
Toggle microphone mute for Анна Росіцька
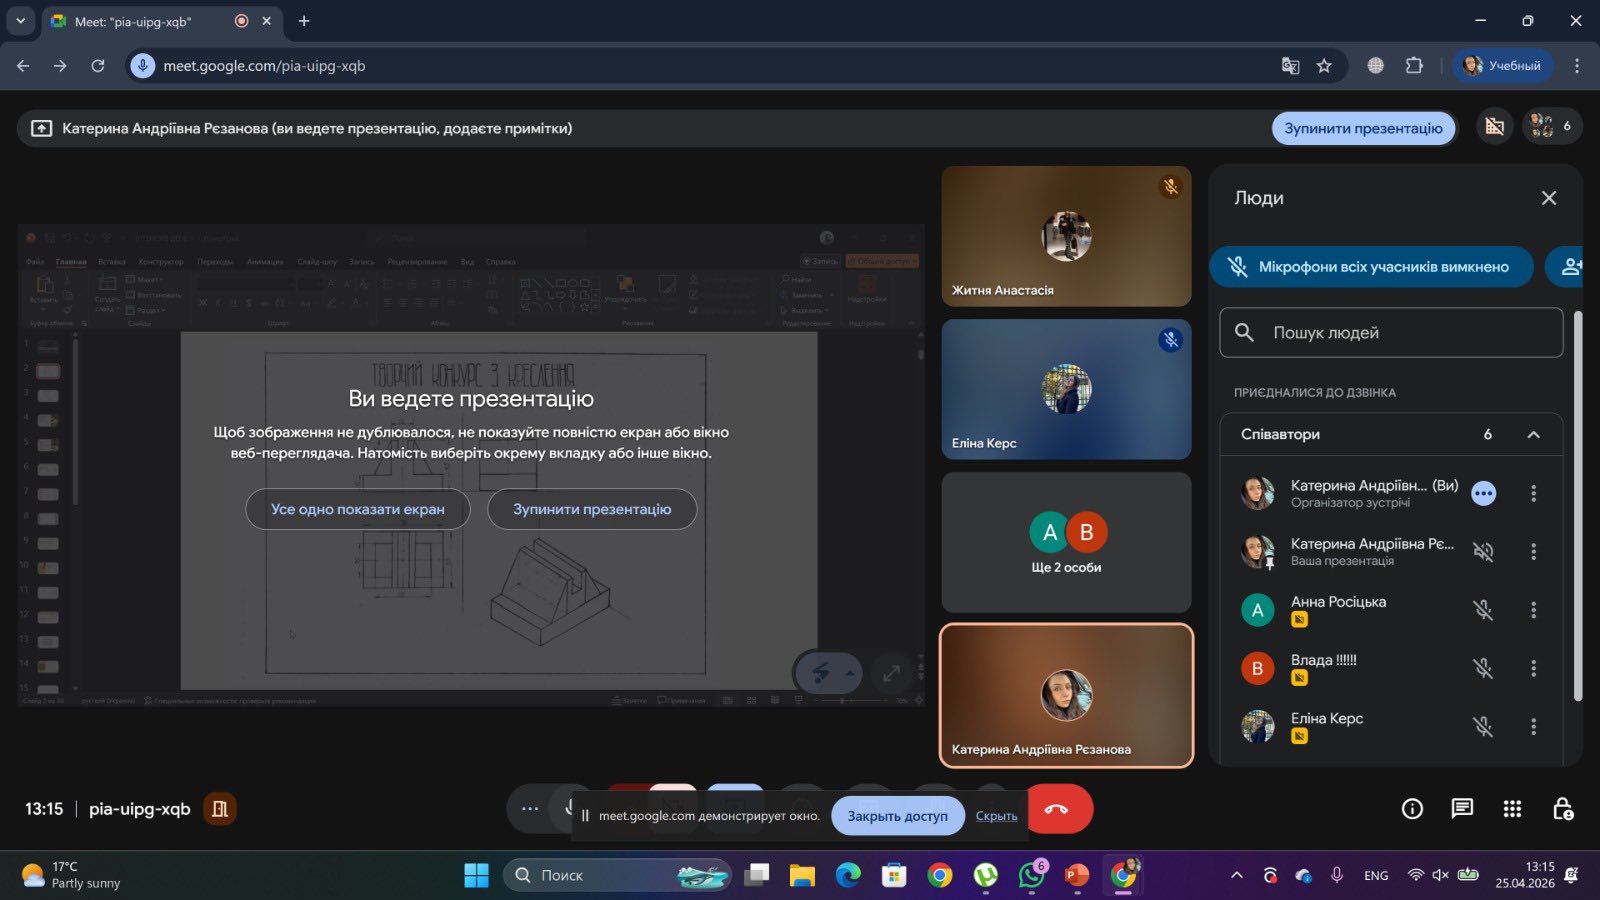1483,610
